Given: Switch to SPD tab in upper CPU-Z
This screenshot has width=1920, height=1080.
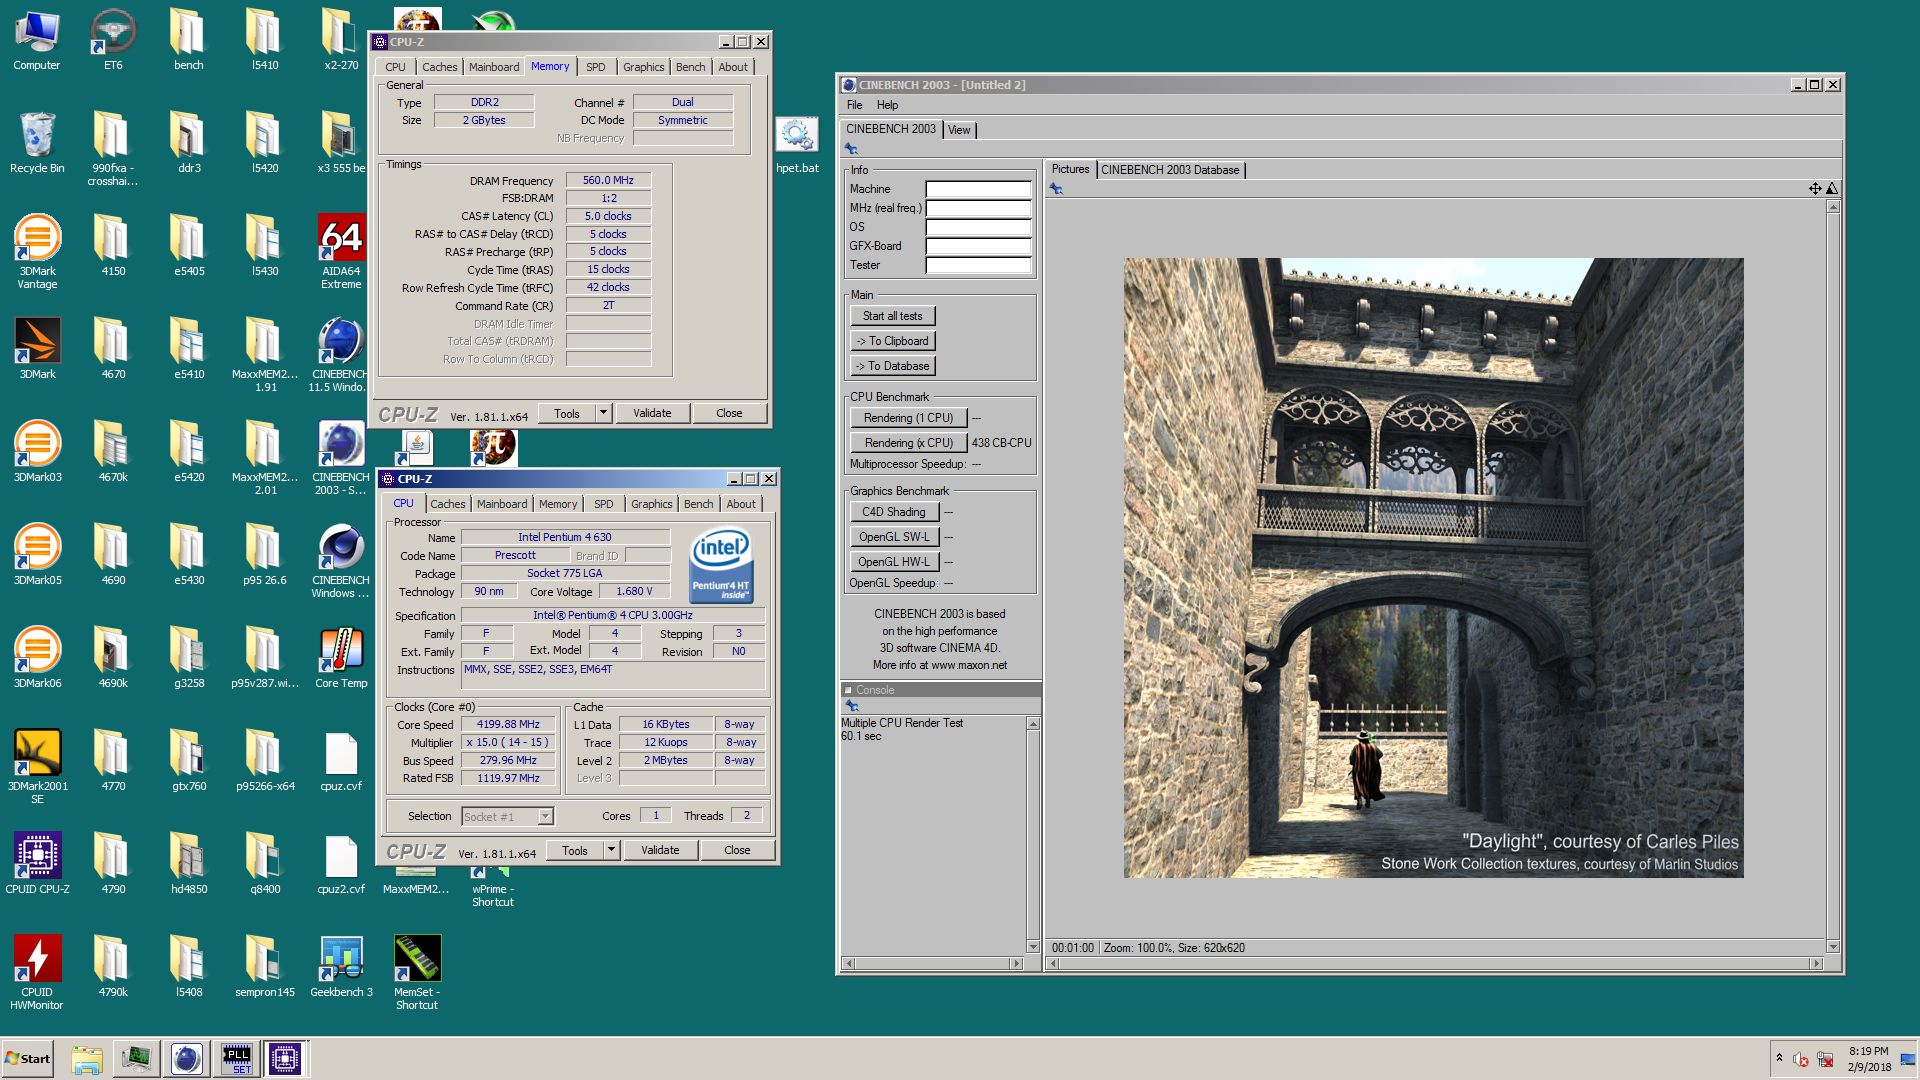Looking at the screenshot, I should (x=596, y=67).
